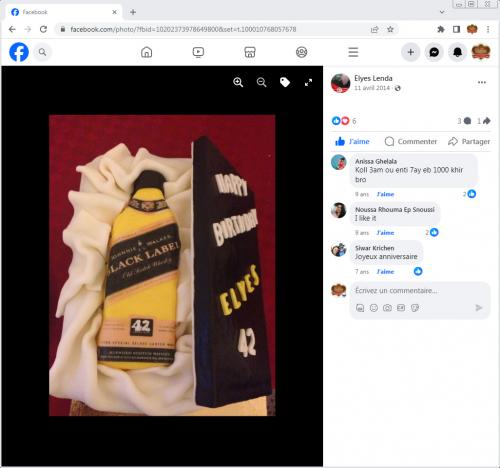Click in the Écrivez un commentaire field
This screenshot has height=468, width=500.
coord(413,291)
